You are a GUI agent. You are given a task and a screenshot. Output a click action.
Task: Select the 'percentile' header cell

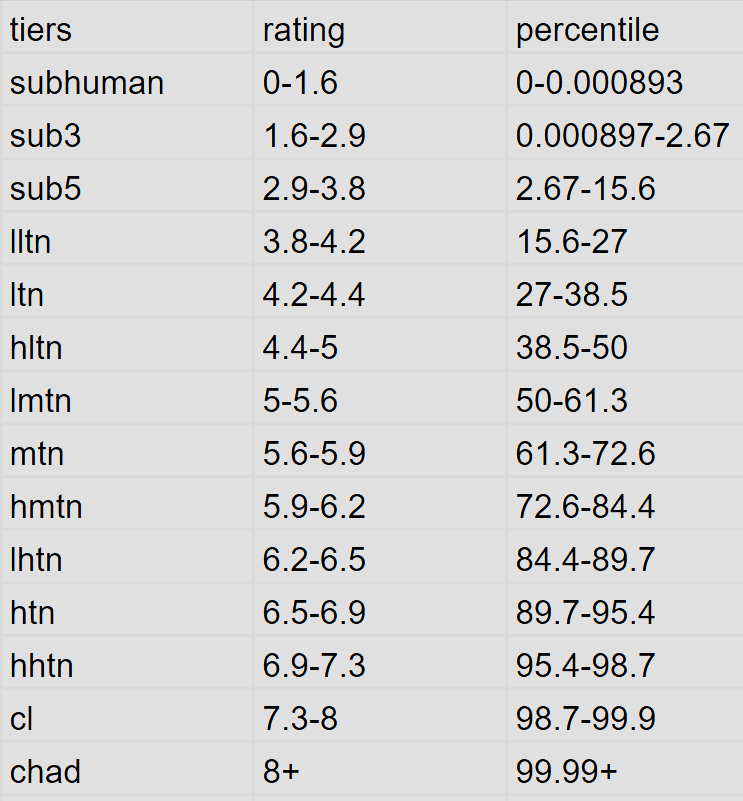(625, 27)
